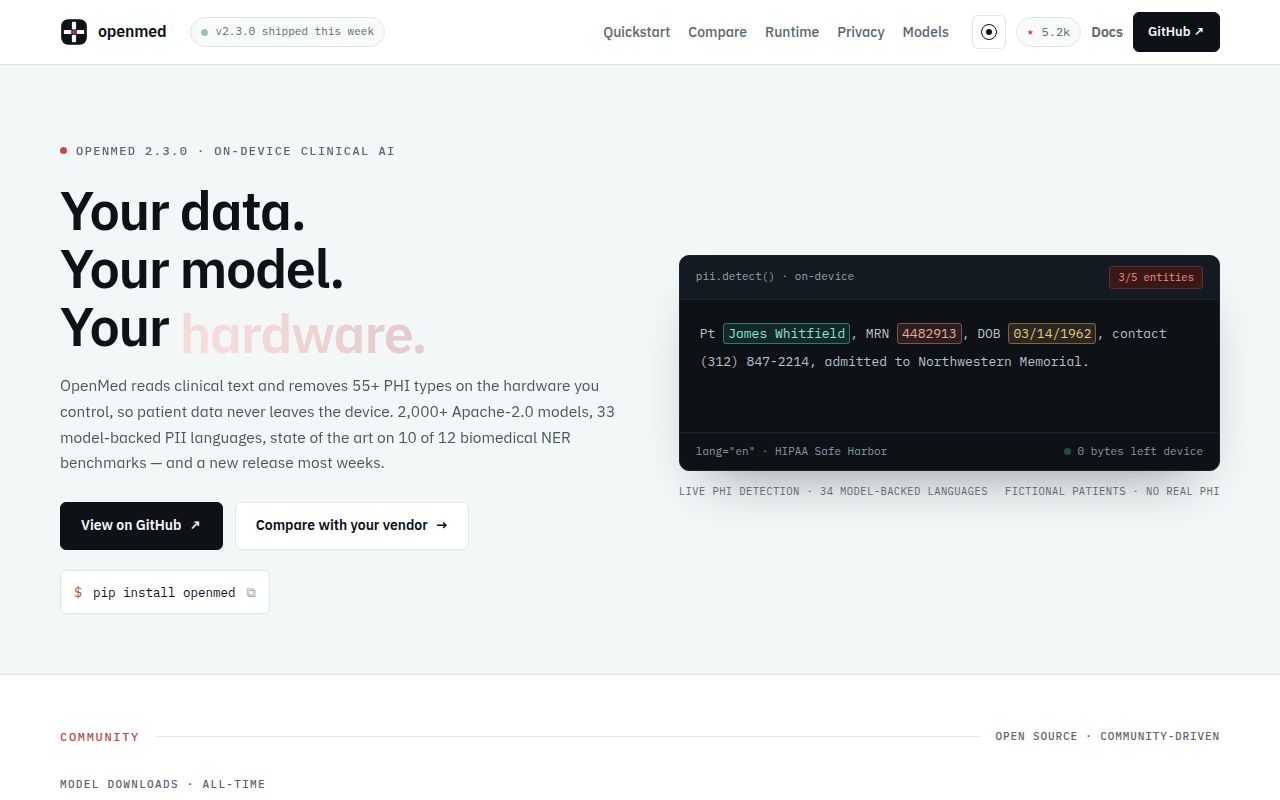The image size is (1280, 800).
Task: Click the 03/14/1962 DOB highlighted entity
Action: 1052,333
